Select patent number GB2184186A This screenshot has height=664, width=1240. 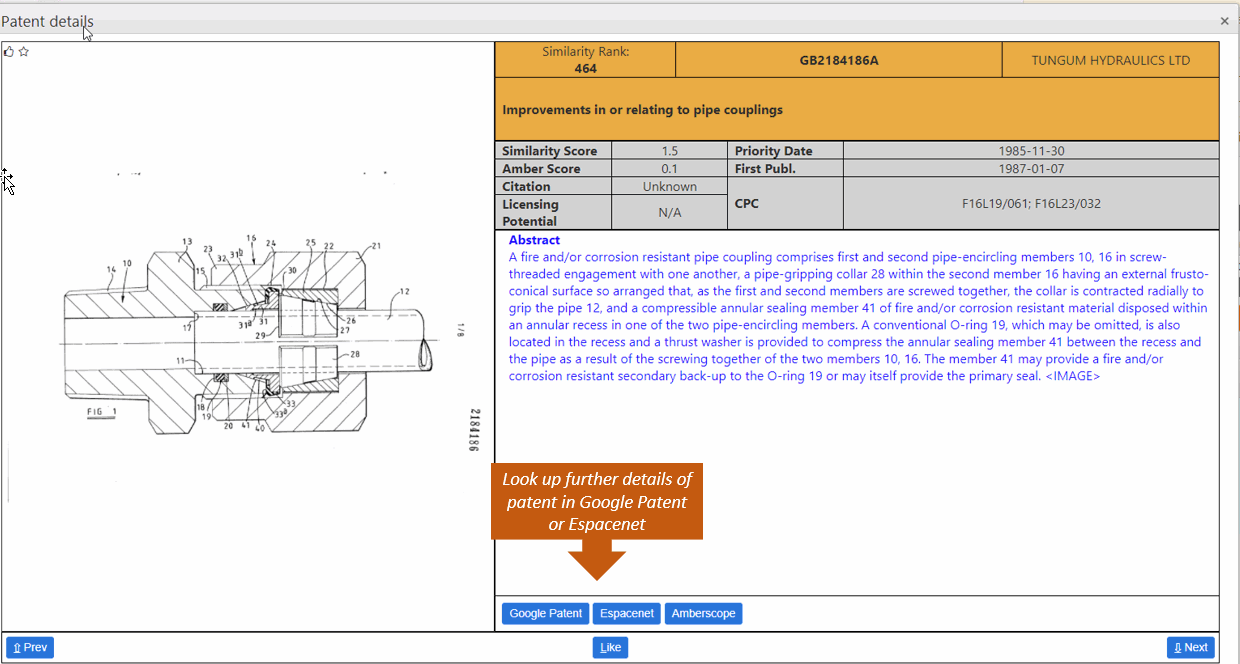click(x=839, y=60)
